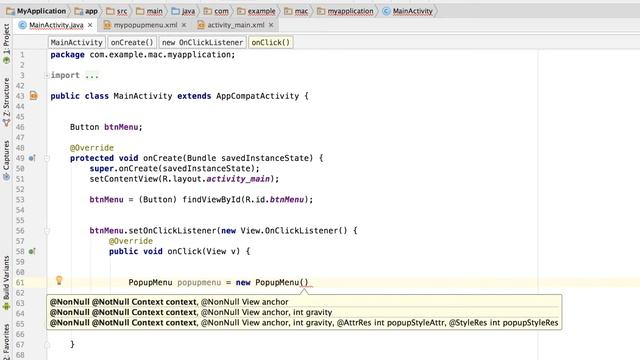Click super.onCreate call on line 50
The image size is (640, 360).
pos(174,169)
